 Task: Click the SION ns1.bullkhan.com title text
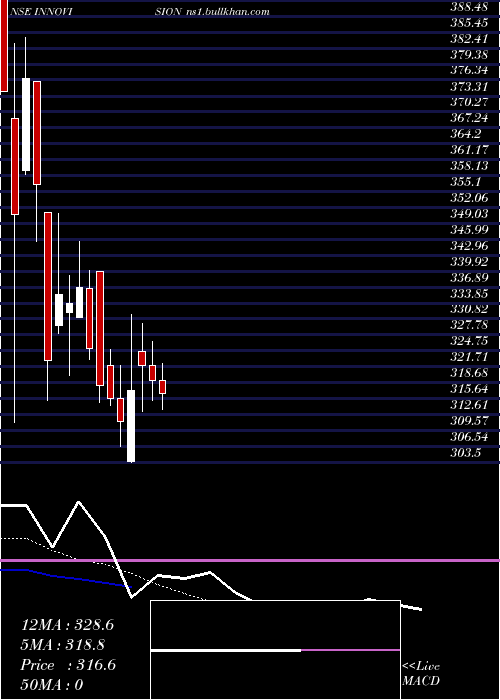pos(212,12)
